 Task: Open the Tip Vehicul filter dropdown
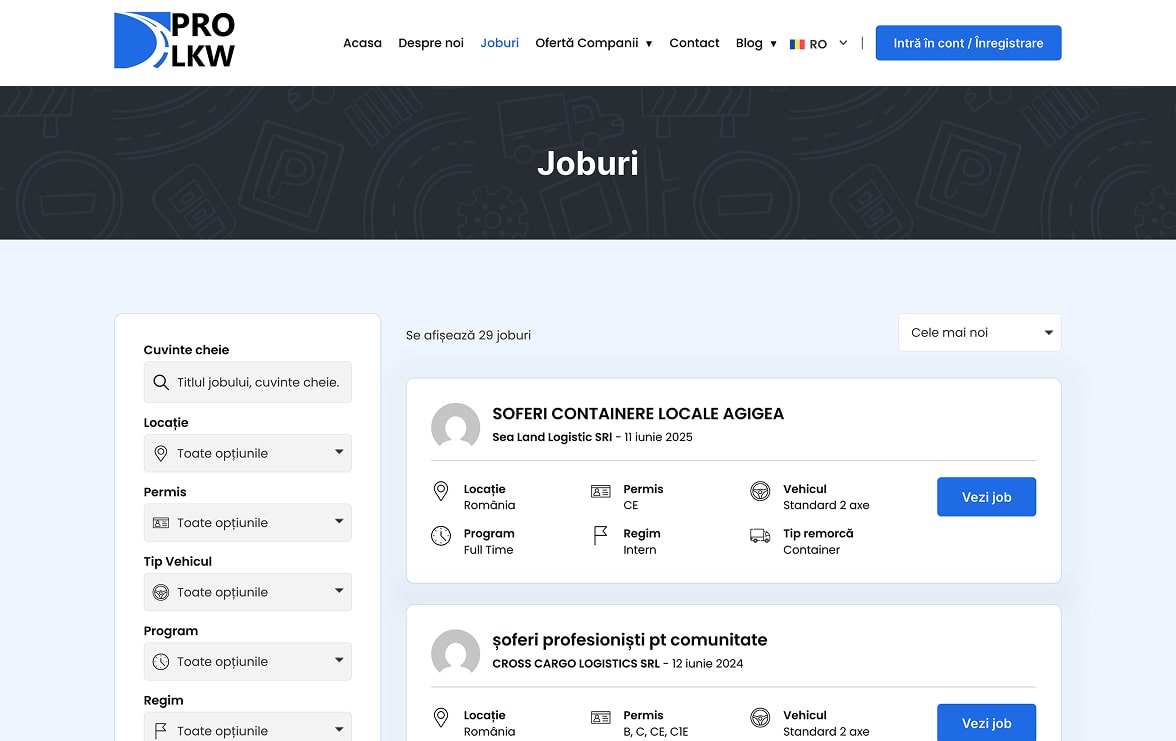(247, 592)
